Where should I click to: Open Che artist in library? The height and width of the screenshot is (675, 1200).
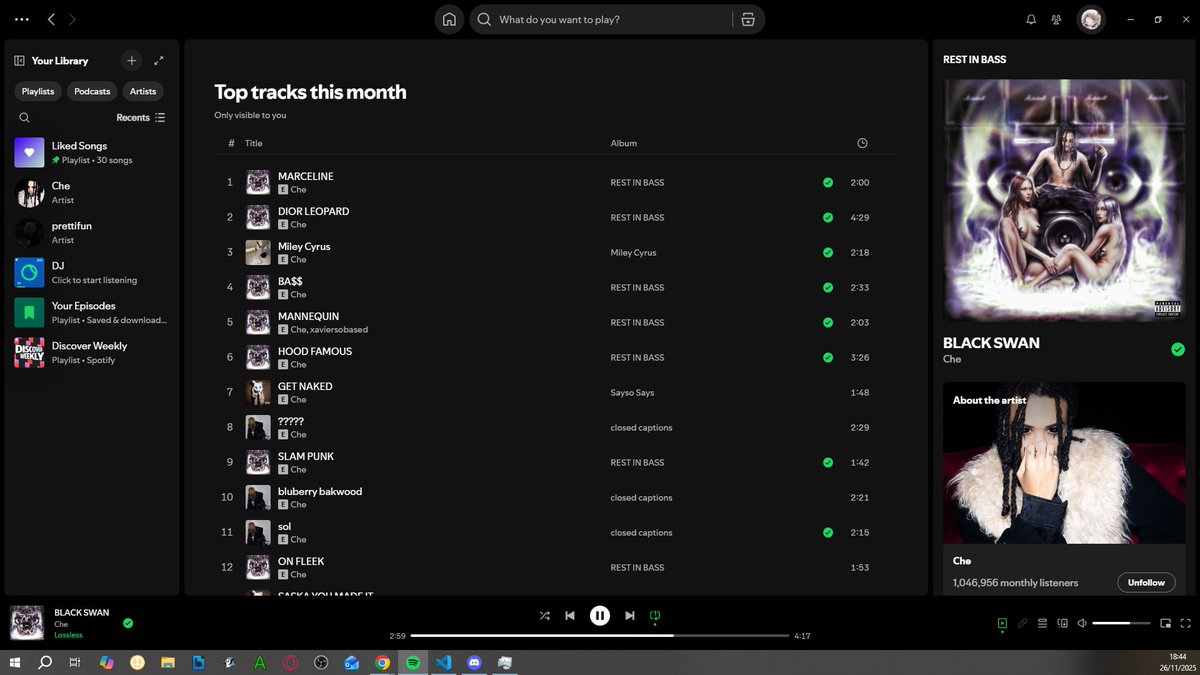point(92,193)
